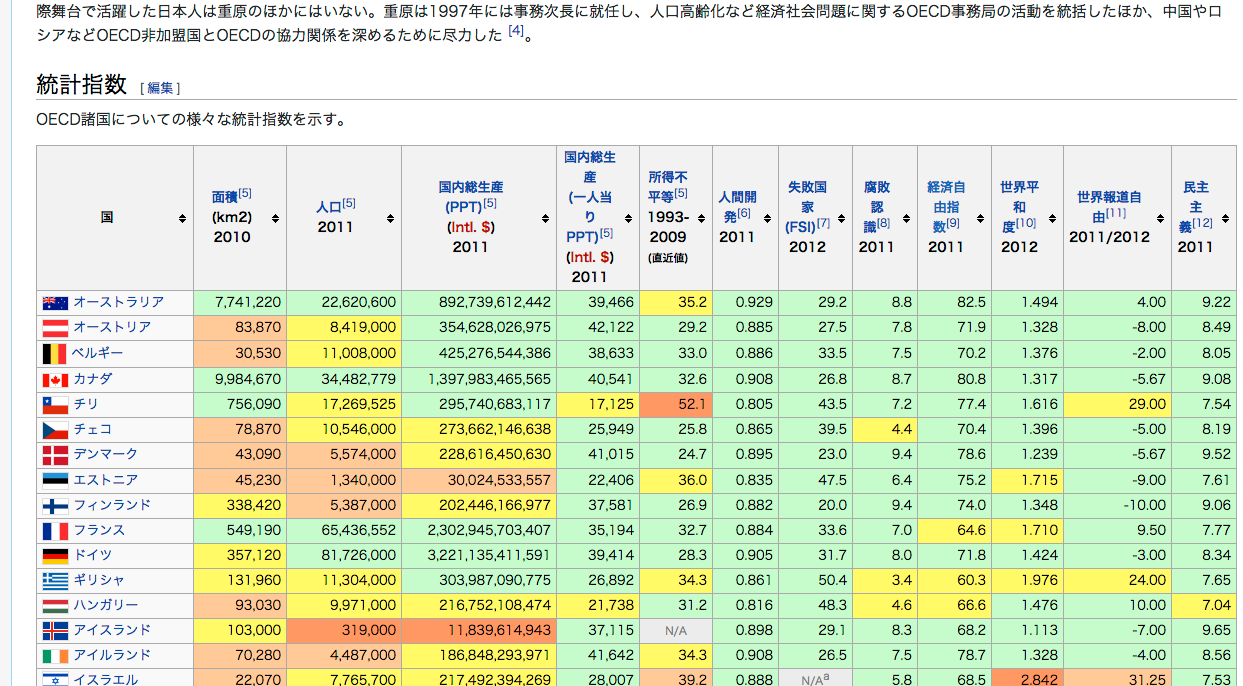The height and width of the screenshot is (686, 1243).
Task: Open the チェコ country link
Action: coord(92,429)
